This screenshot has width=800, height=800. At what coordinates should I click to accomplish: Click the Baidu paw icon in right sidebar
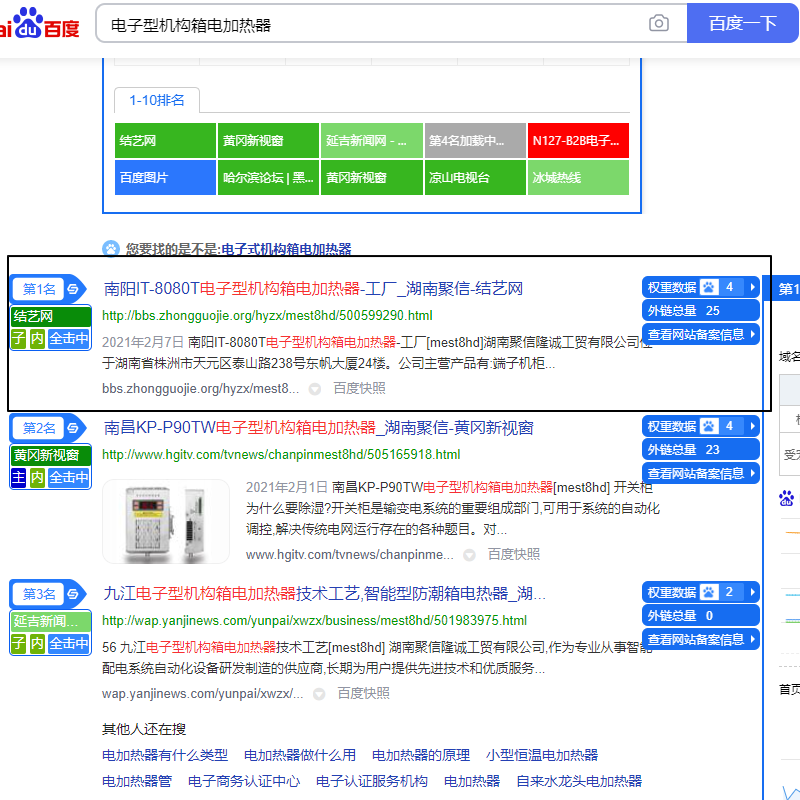[x=786, y=498]
